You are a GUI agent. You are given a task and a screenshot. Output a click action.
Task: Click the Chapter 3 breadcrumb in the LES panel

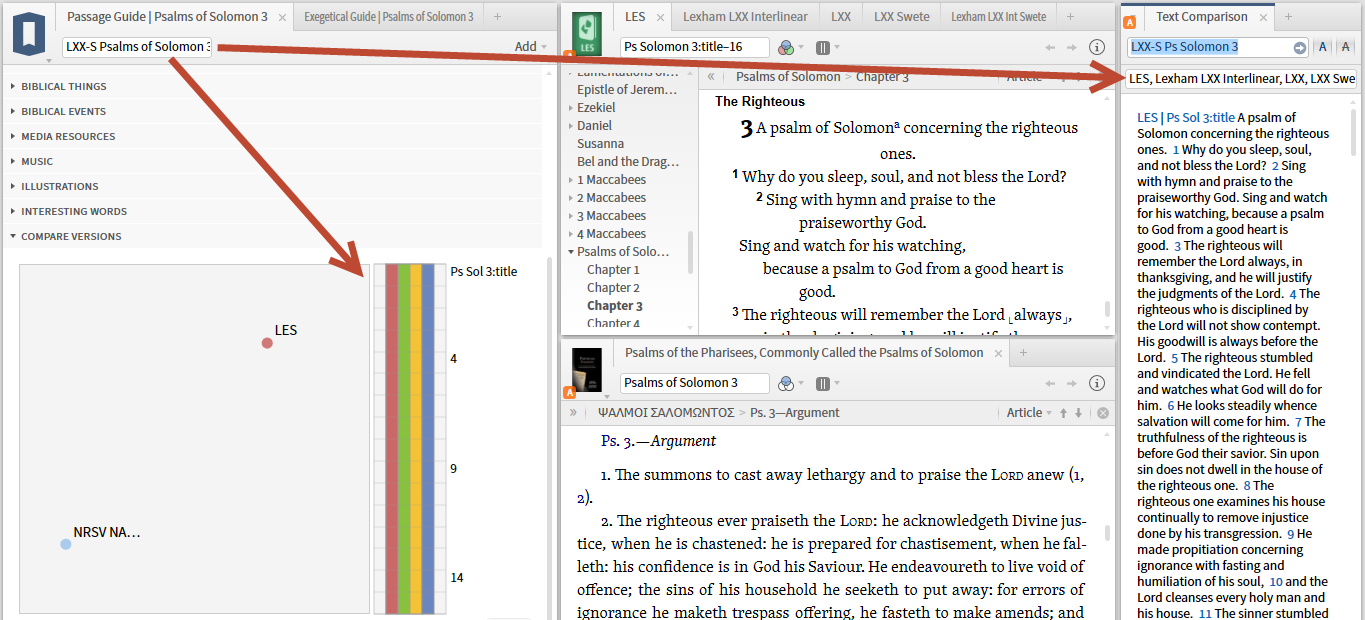pos(882,77)
